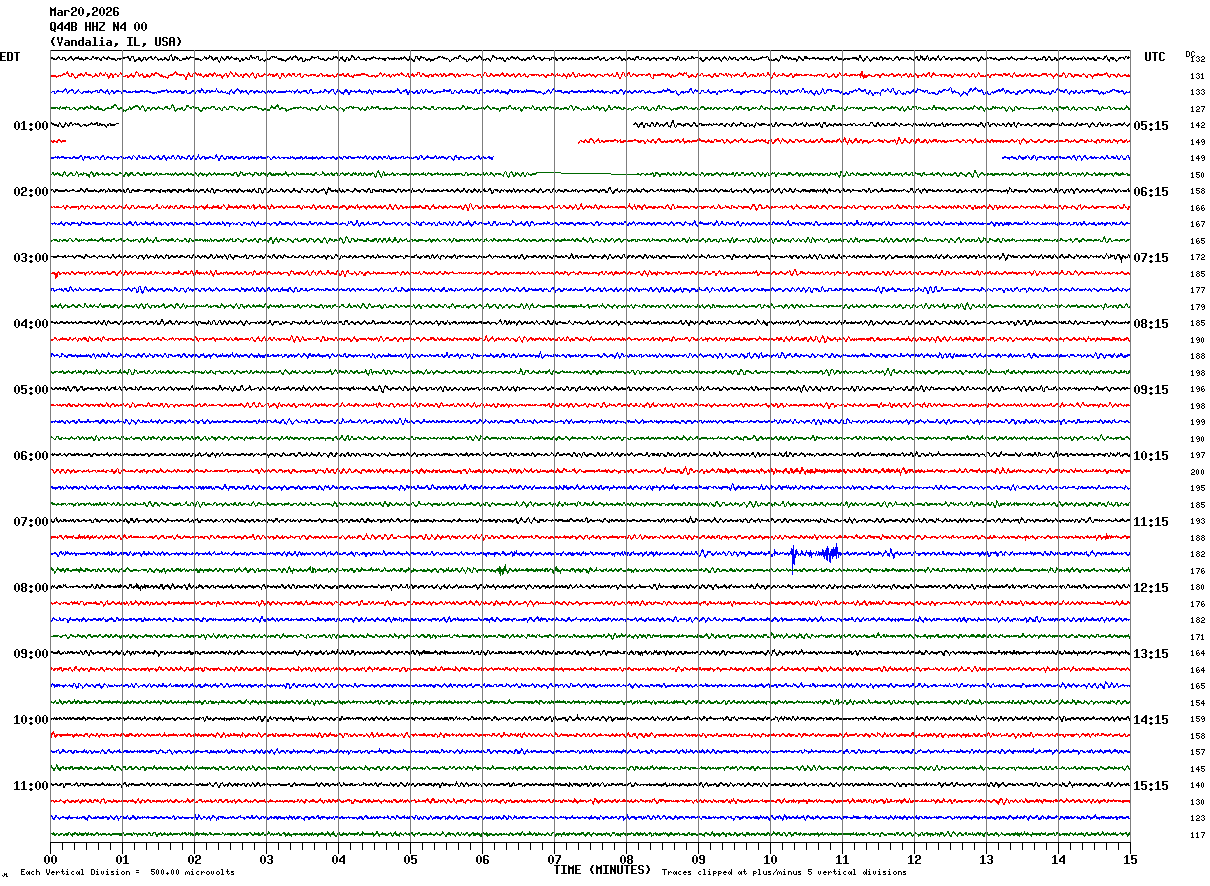Select the 01:00 EDT hour label
Viewport: 1210px width, 886px height.
30,126
